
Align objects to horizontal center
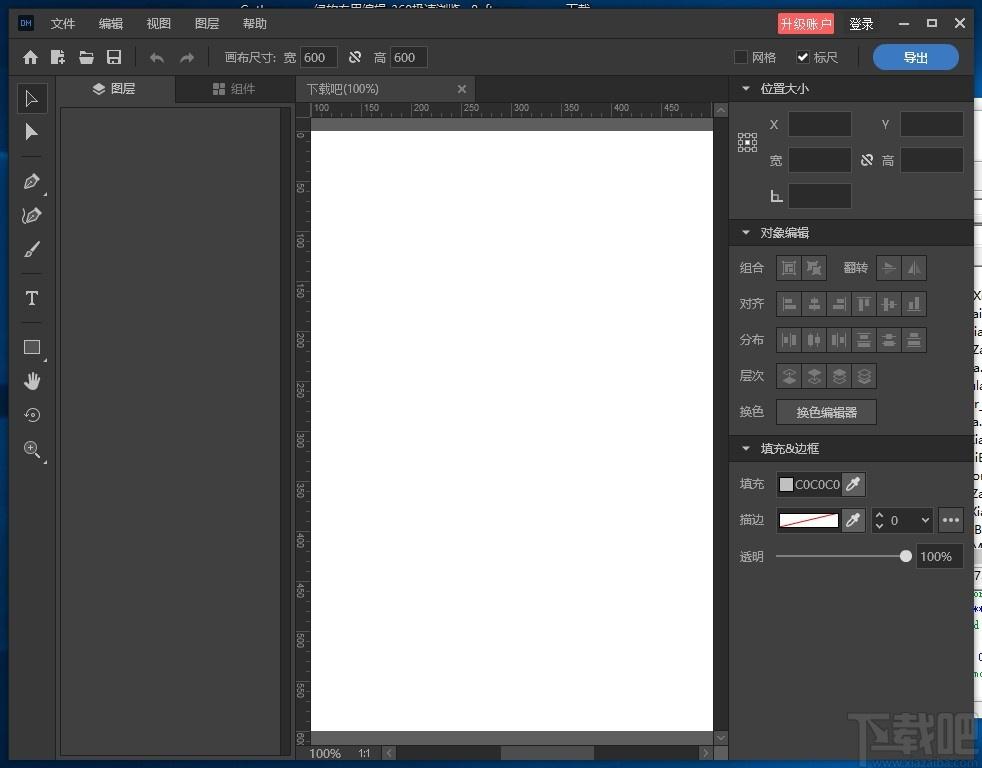click(x=814, y=304)
